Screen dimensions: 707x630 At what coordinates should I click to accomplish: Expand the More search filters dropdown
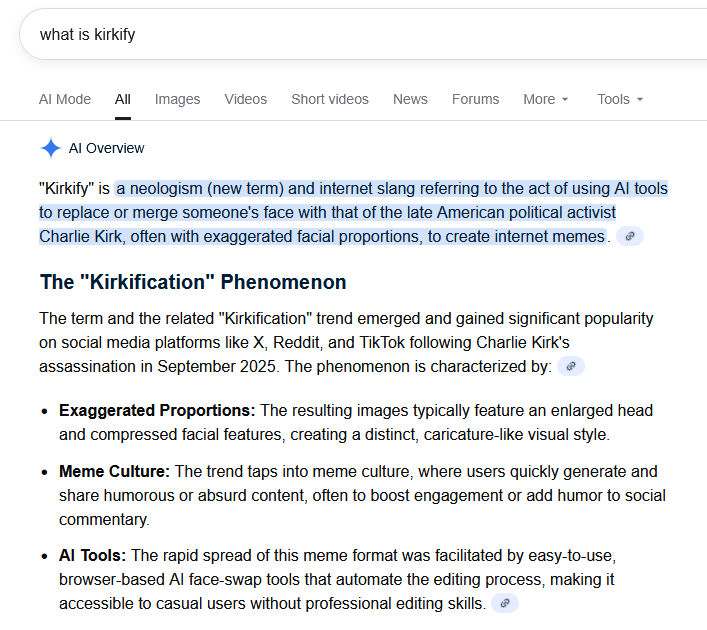546,99
